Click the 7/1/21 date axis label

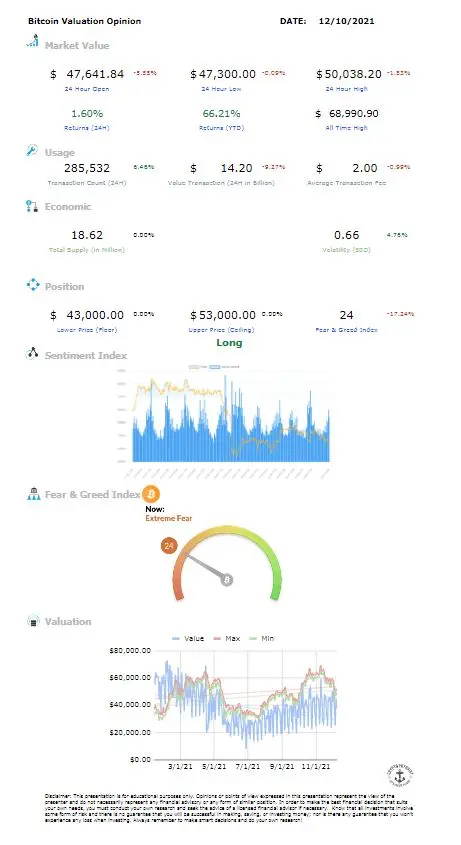tap(248, 767)
